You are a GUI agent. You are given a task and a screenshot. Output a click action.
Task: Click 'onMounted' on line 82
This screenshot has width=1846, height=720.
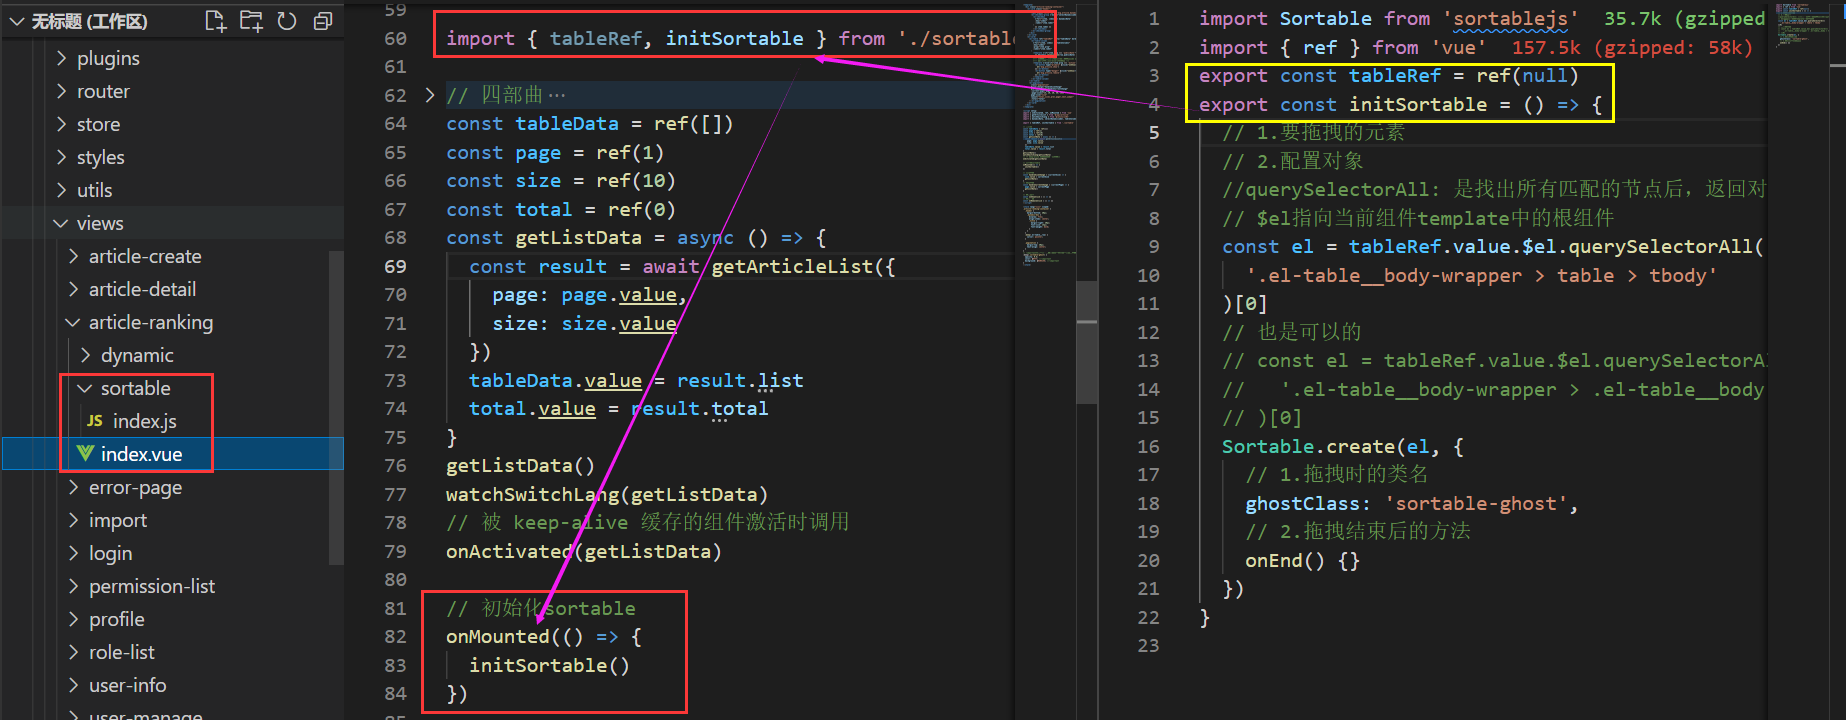pyautogui.click(x=497, y=637)
